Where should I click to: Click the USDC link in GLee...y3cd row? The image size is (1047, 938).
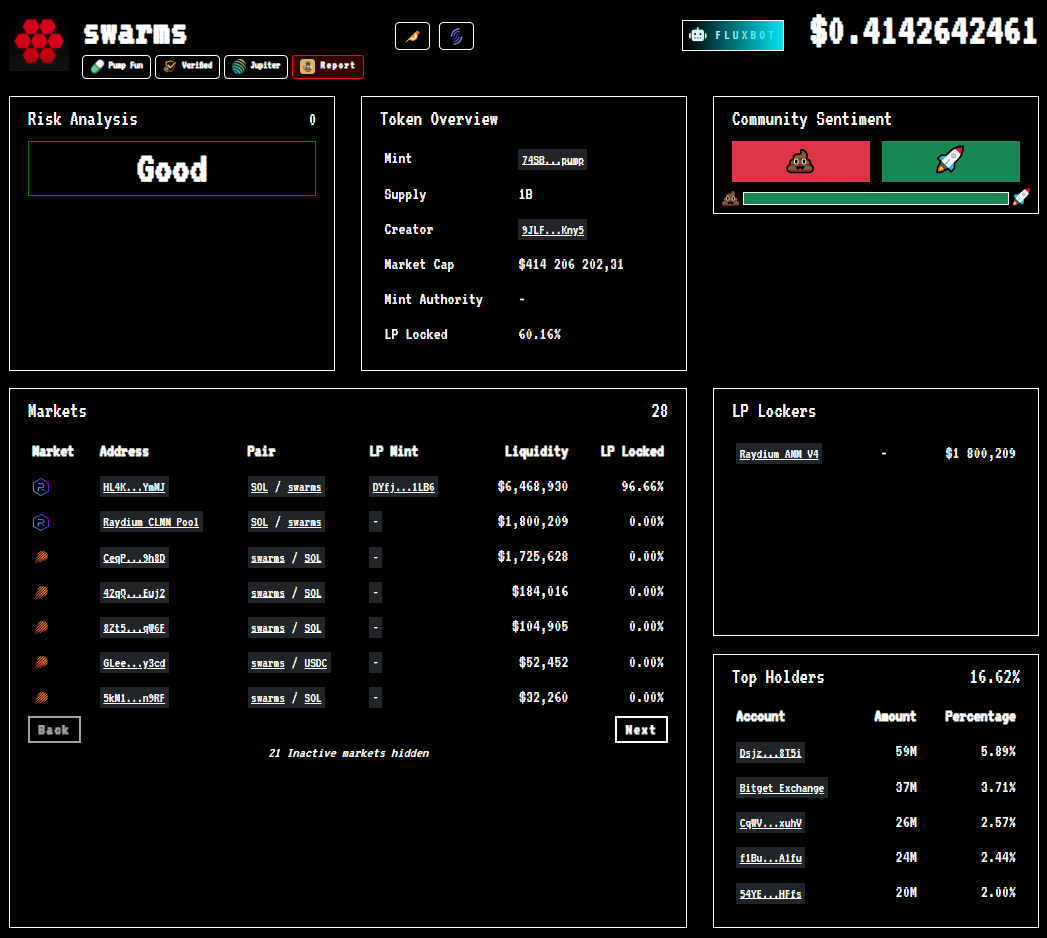[x=316, y=663]
